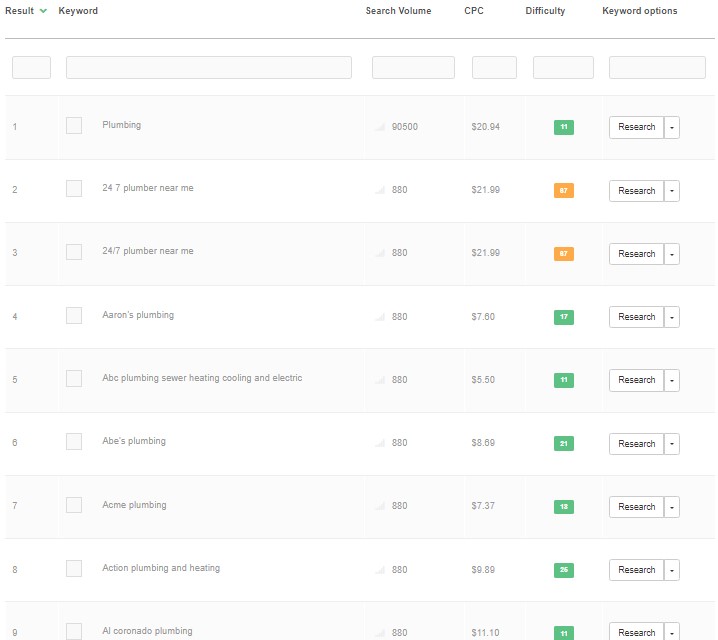Tick the Action plumbing and heating checkbox
The height and width of the screenshot is (640, 718).
coord(74,569)
